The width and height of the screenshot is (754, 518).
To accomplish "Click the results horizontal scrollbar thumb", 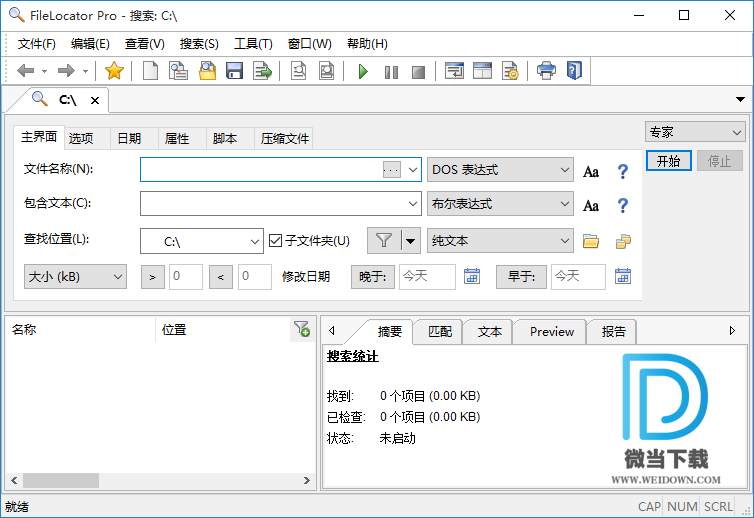I will pos(61,480).
